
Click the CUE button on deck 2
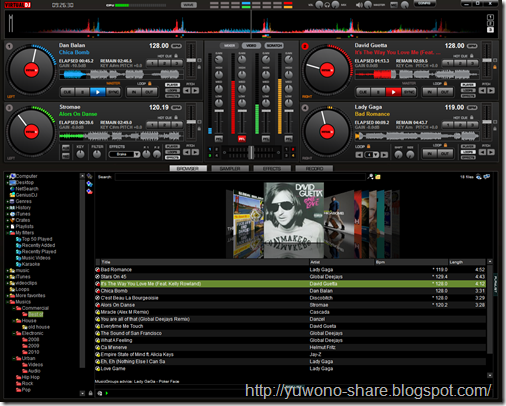(363, 92)
